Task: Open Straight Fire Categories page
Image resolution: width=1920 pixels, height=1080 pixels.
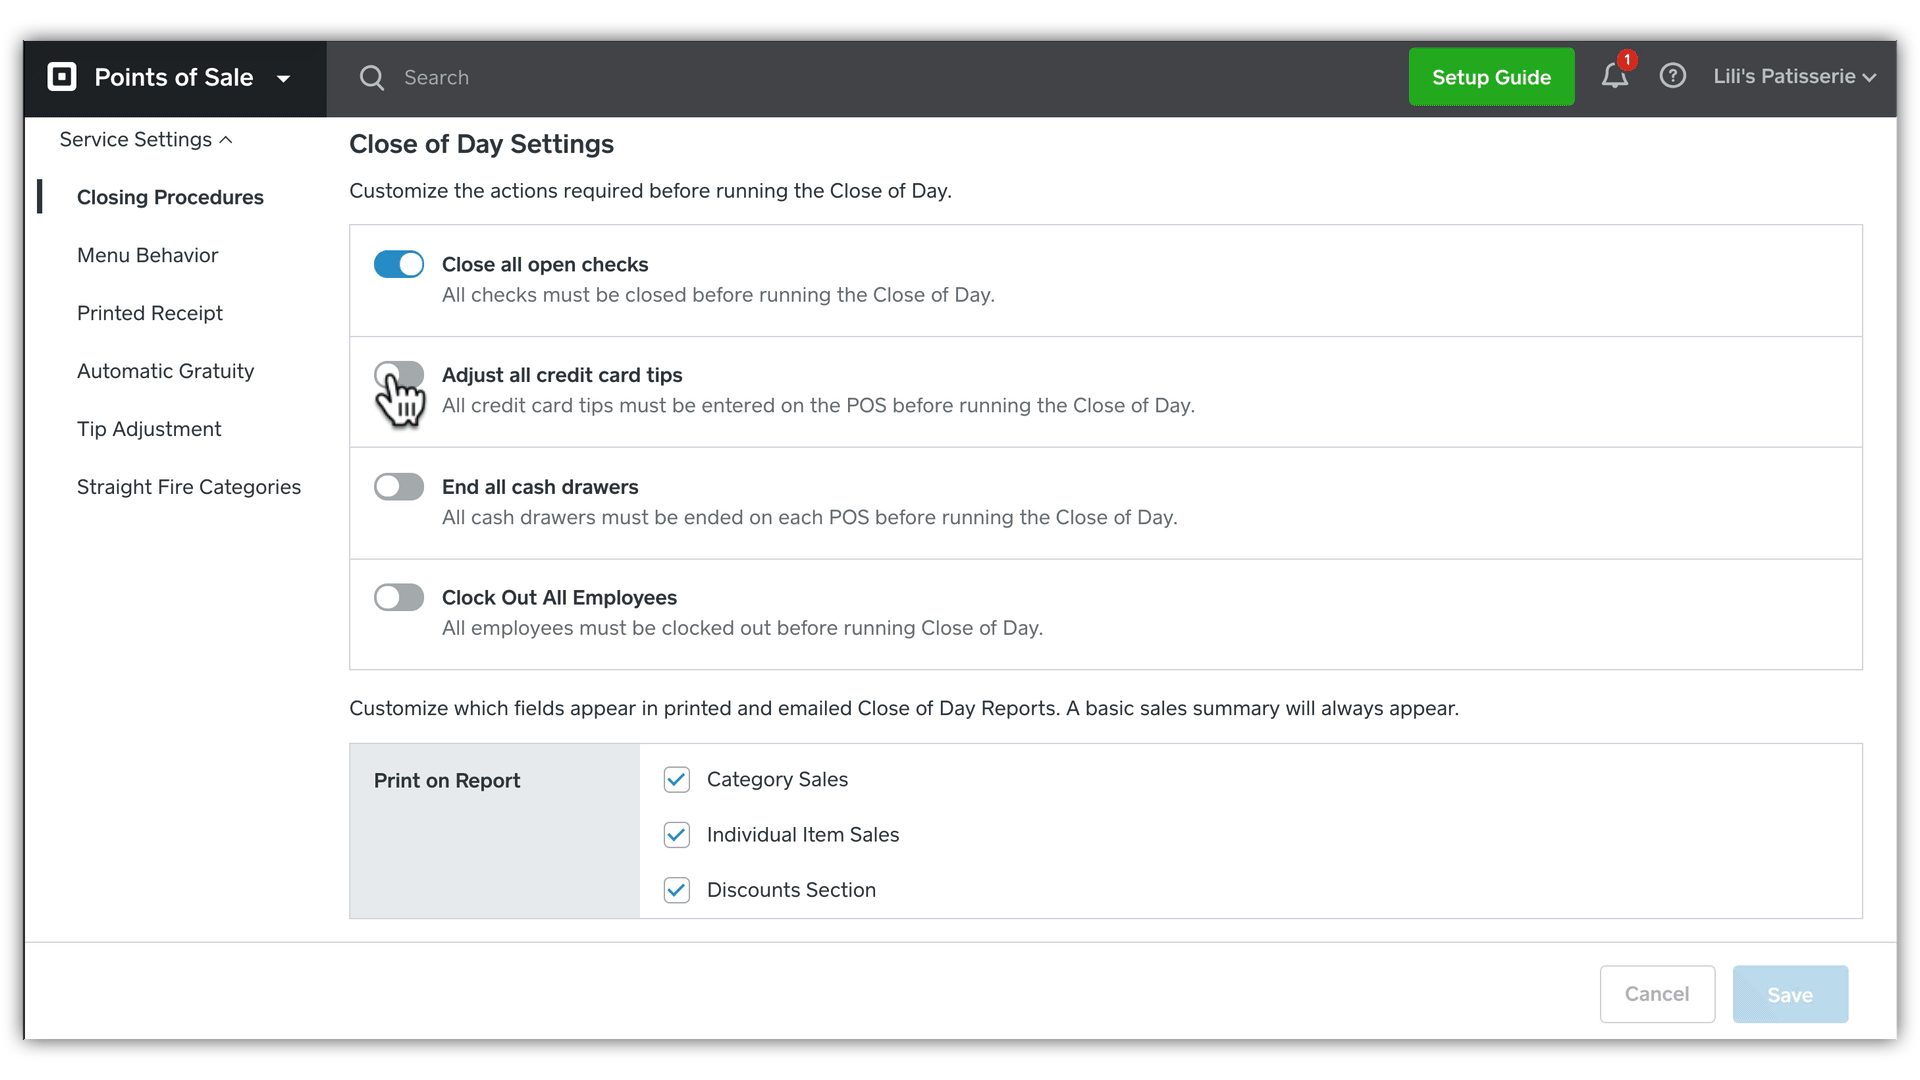Action: point(189,487)
